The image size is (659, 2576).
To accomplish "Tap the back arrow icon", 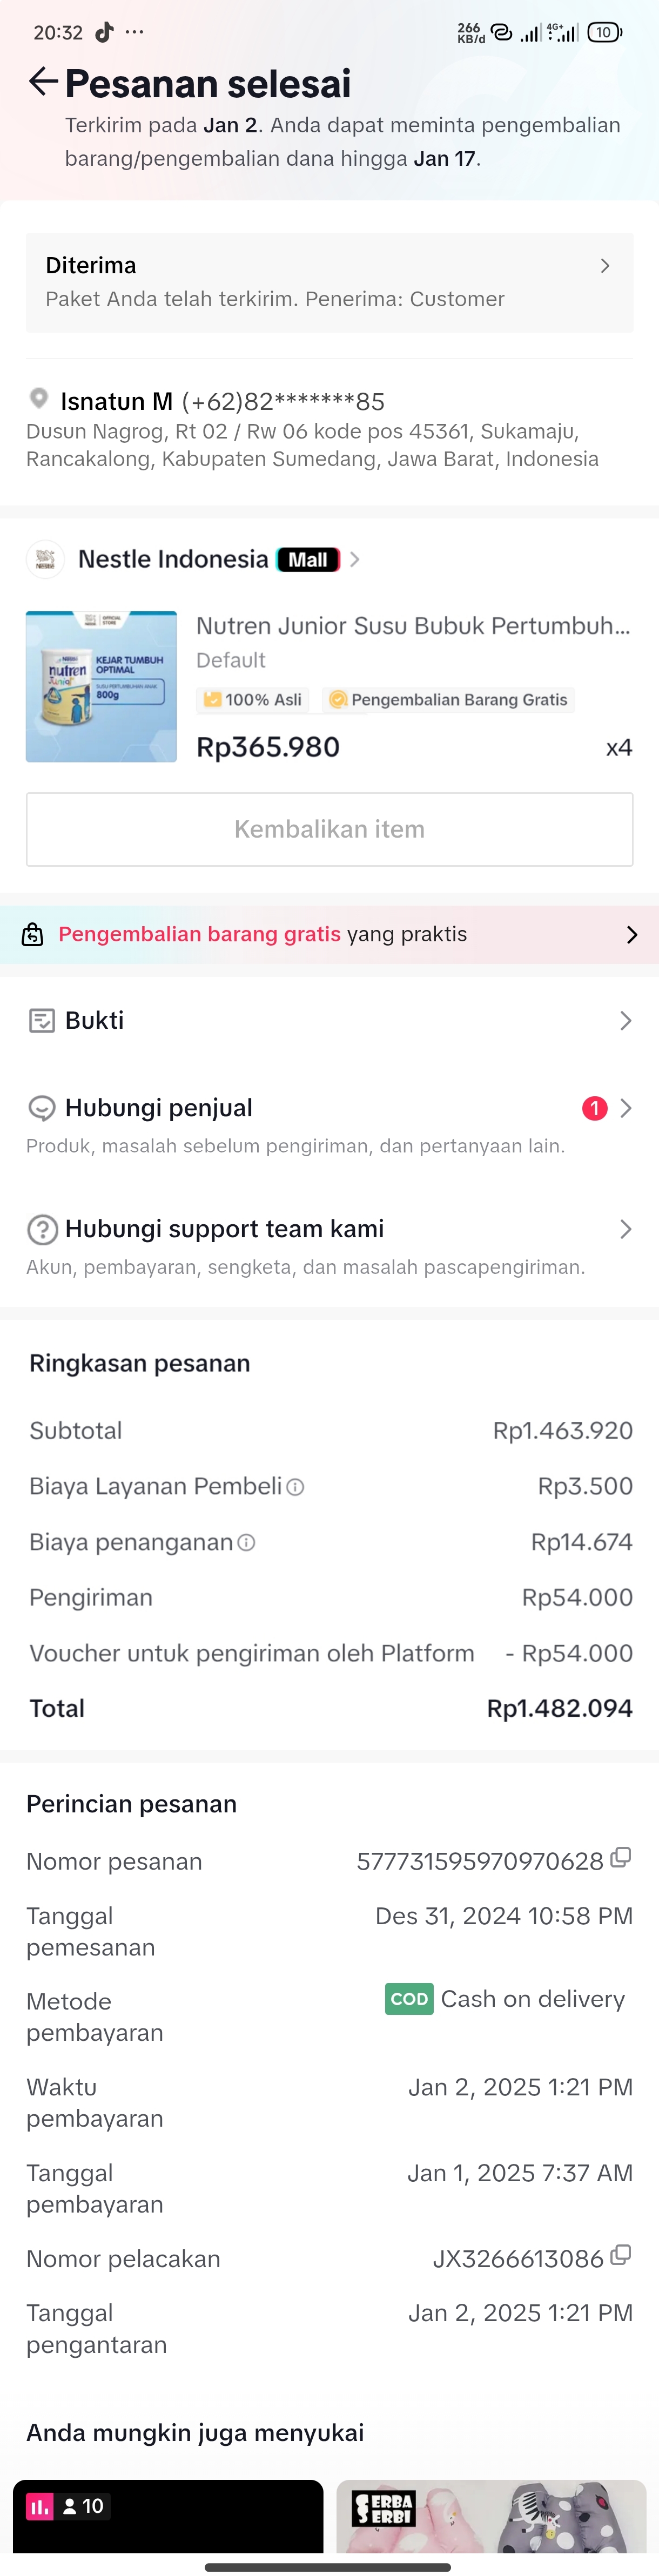I will point(42,82).
